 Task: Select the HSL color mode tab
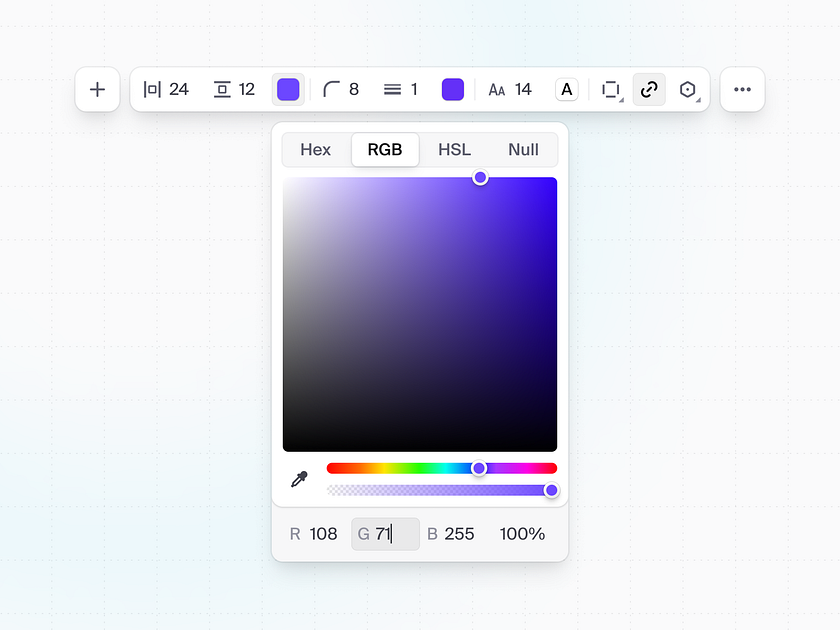click(454, 149)
